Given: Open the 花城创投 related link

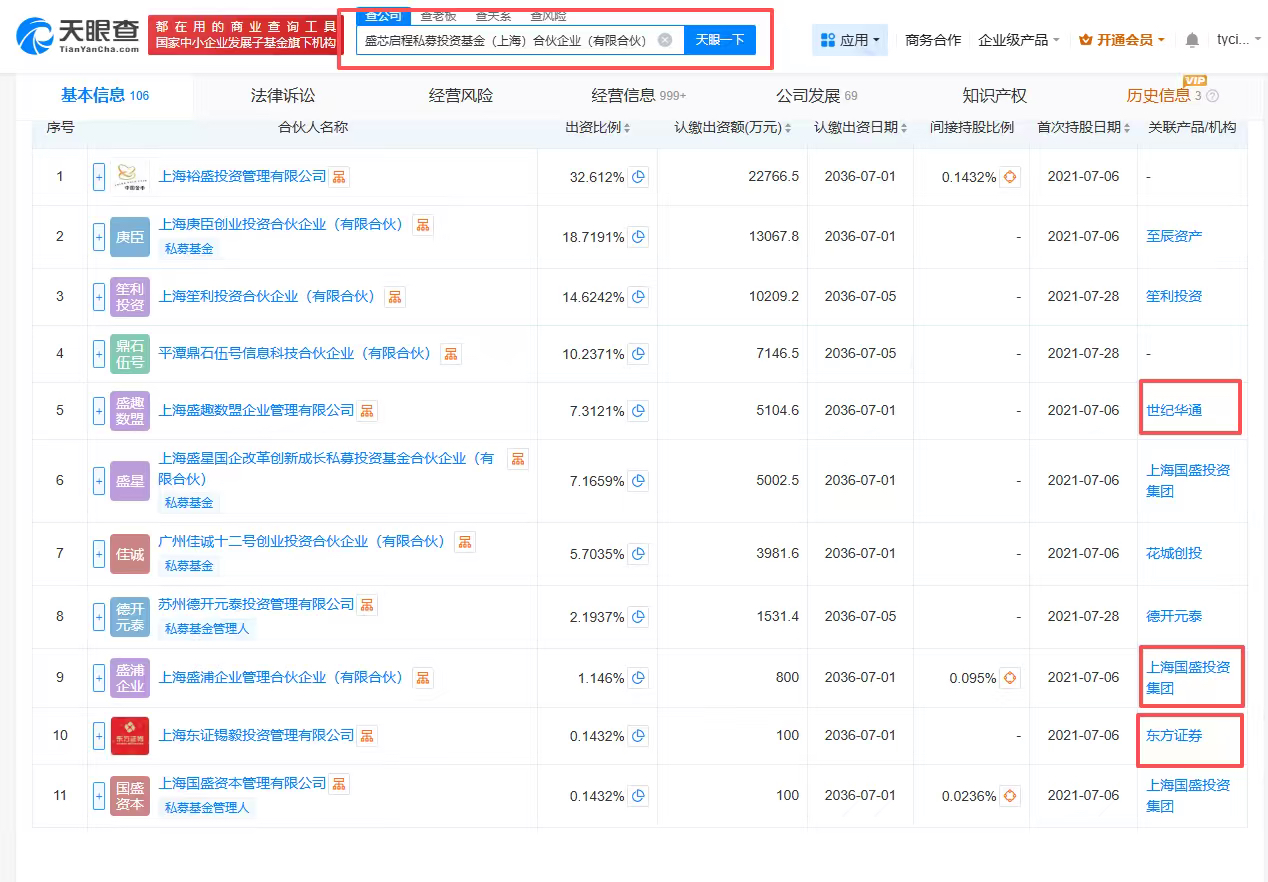Looking at the screenshot, I should 1174,553.
